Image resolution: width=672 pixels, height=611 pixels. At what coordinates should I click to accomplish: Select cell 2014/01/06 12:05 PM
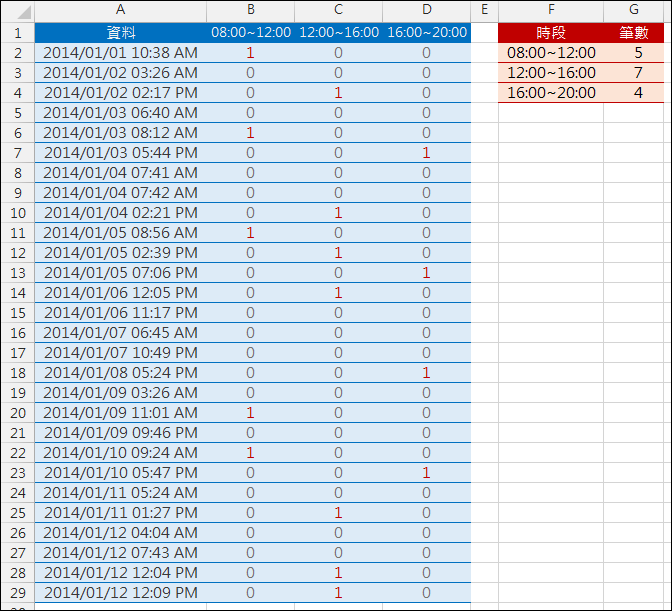click(x=120, y=293)
